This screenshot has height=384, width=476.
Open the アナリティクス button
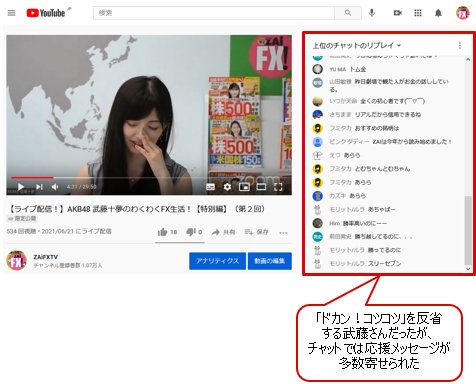217,261
